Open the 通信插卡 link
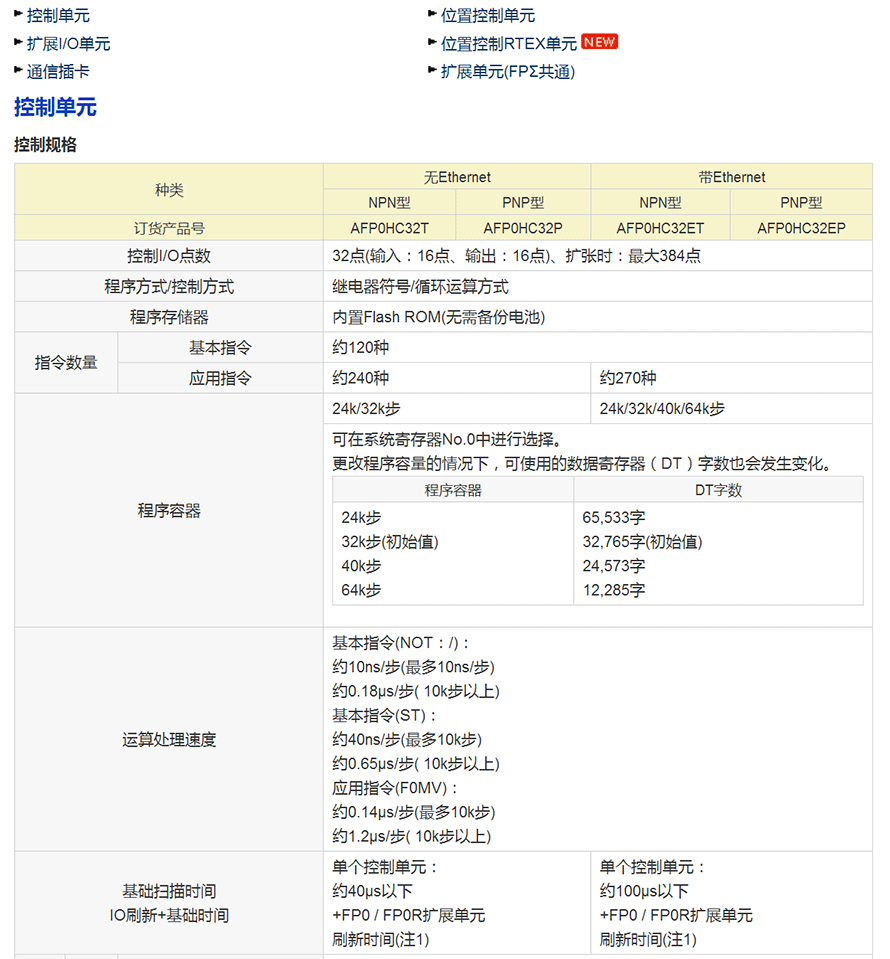890x959 pixels. point(58,72)
